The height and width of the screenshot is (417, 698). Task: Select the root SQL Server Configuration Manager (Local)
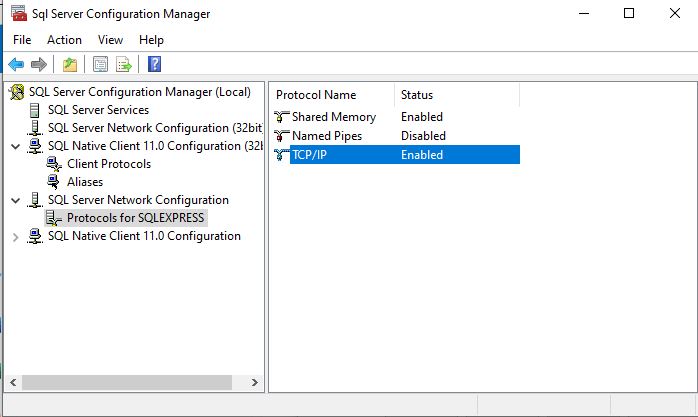coord(140,92)
